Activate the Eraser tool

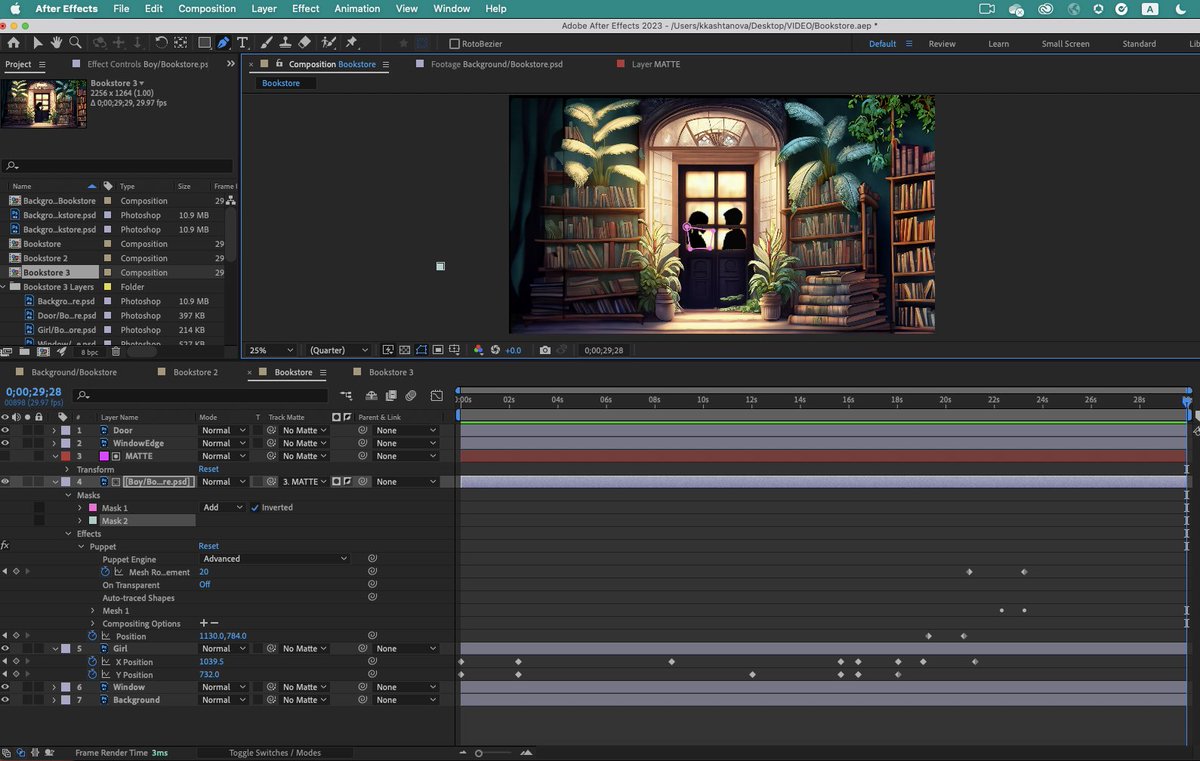point(305,43)
